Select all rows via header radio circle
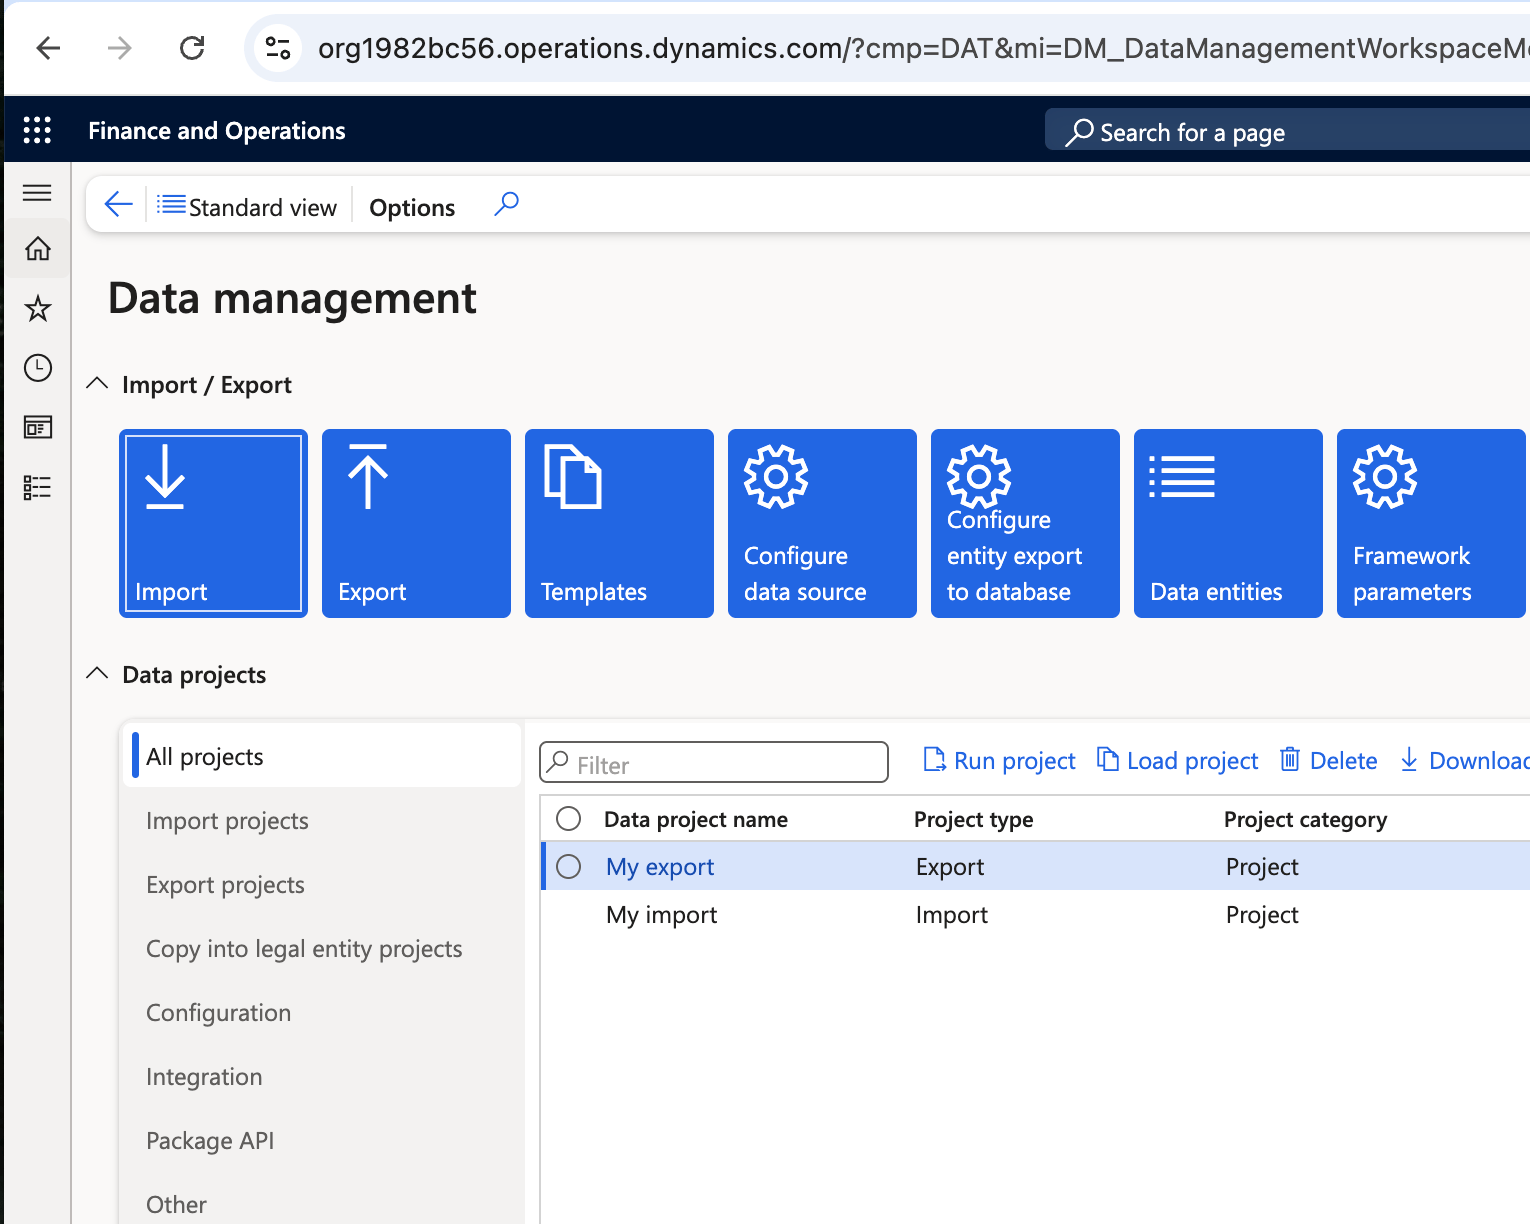 click(x=569, y=819)
